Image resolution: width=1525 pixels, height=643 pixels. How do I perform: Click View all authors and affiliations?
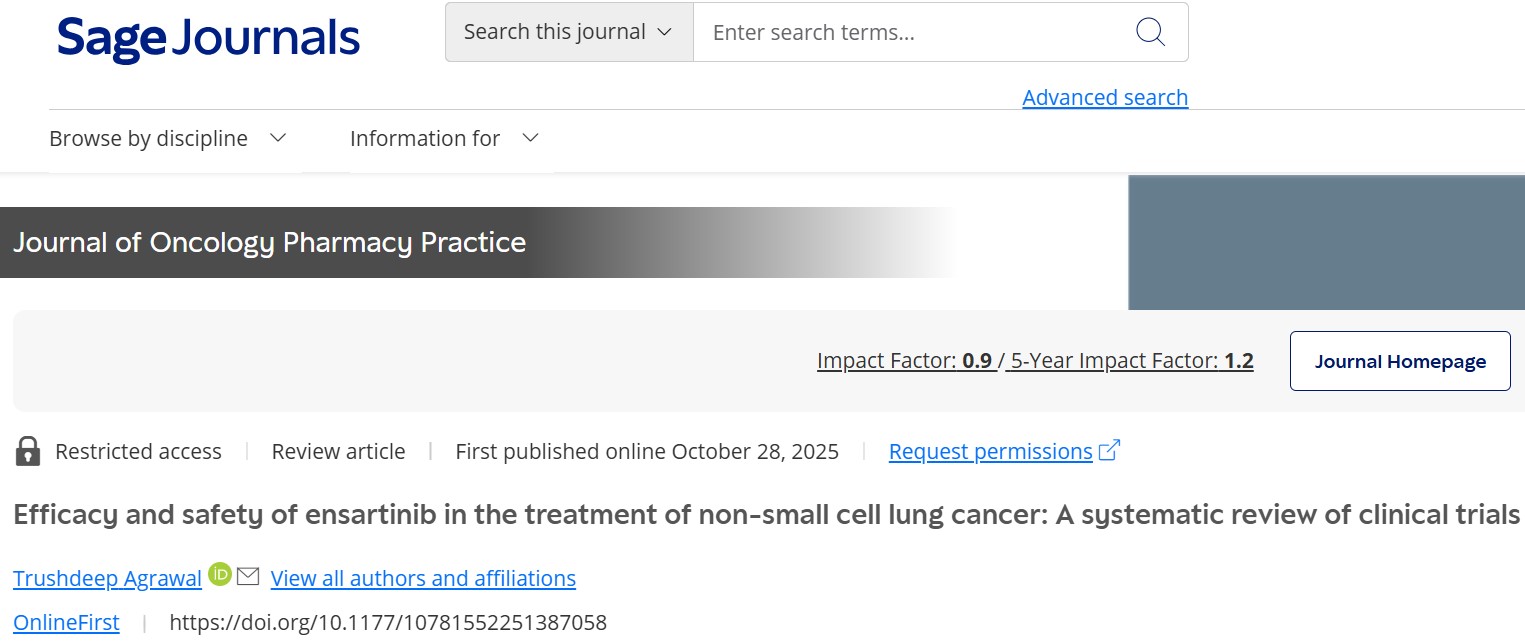click(x=423, y=578)
